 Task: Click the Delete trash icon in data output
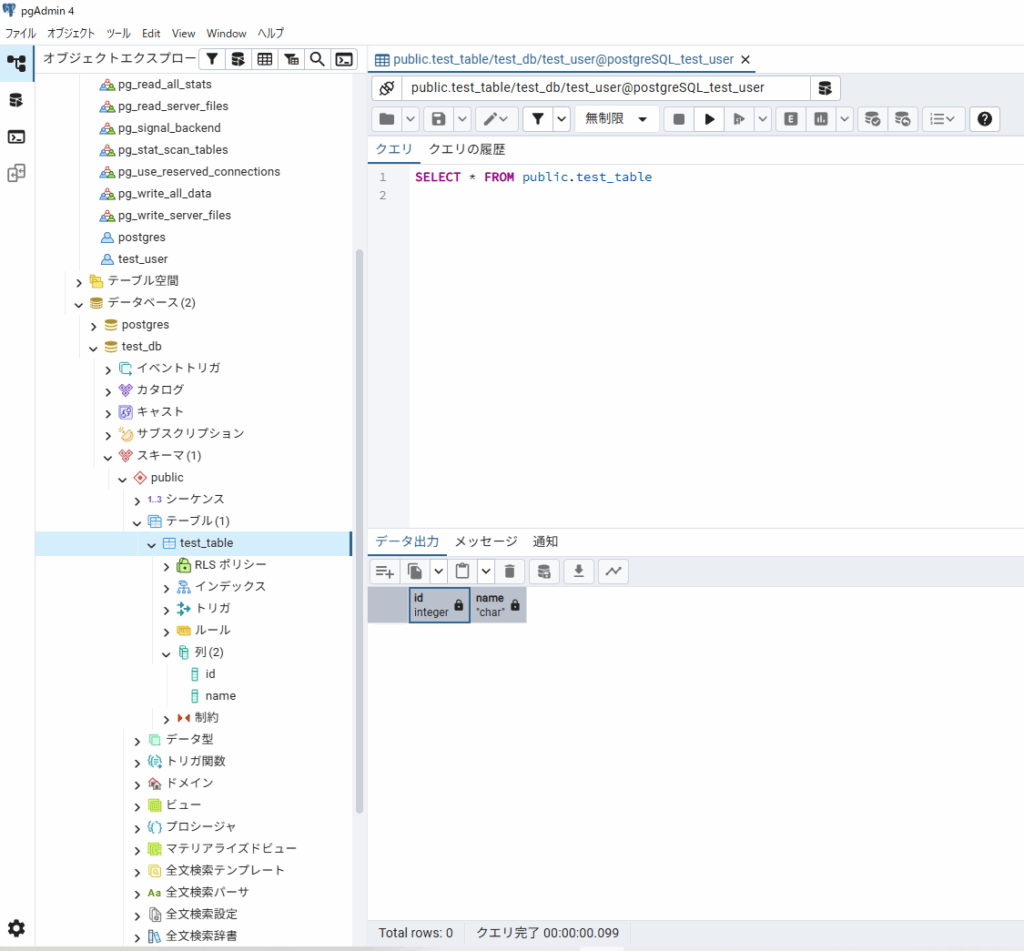pos(510,572)
